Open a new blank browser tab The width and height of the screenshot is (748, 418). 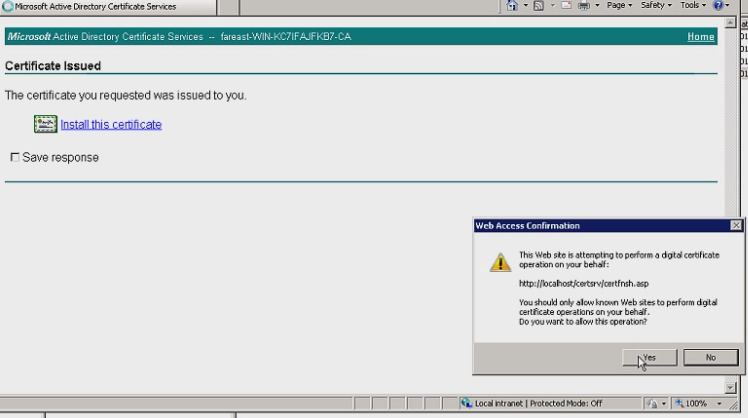click(229, 7)
